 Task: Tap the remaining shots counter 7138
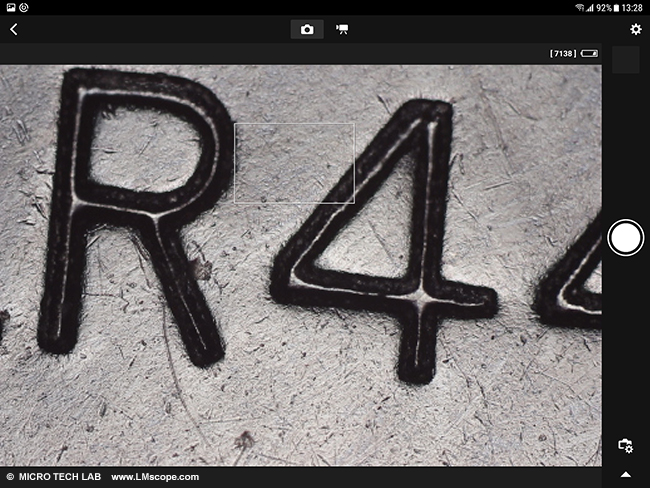coord(563,53)
